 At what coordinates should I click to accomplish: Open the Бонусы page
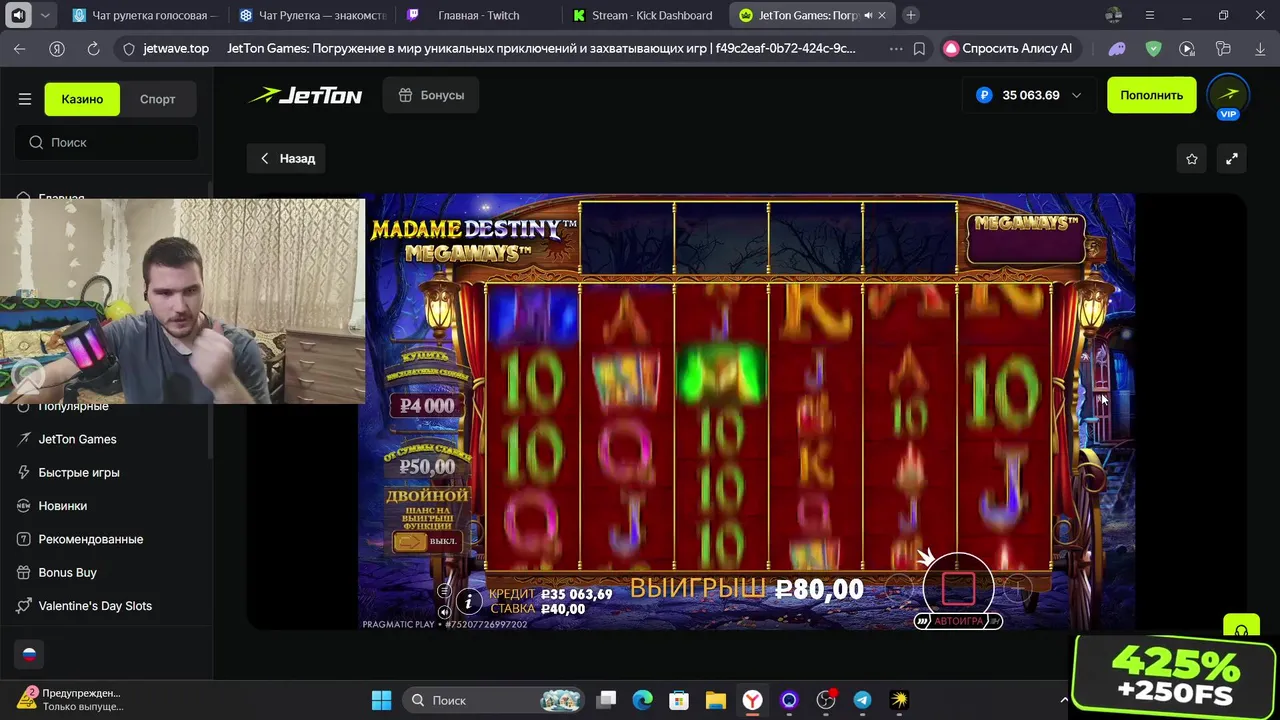(431, 95)
